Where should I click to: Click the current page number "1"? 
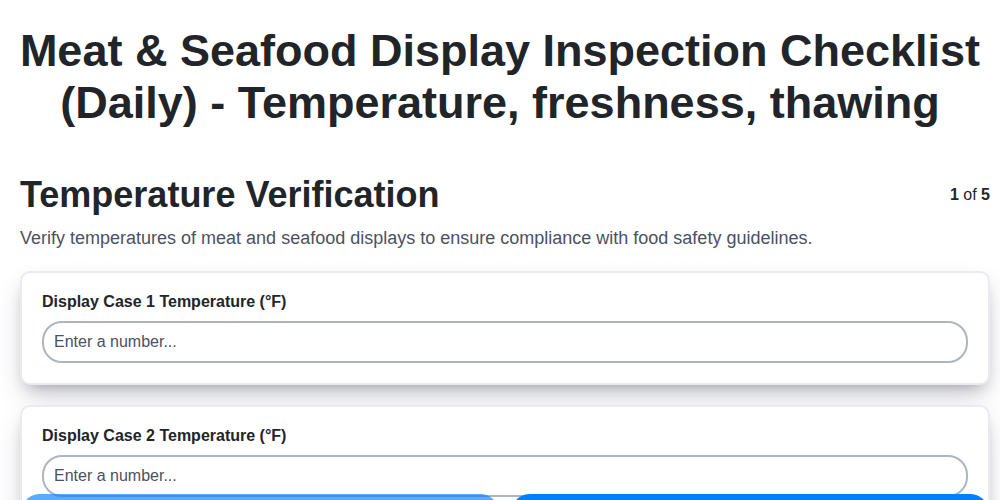(x=954, y=195)
